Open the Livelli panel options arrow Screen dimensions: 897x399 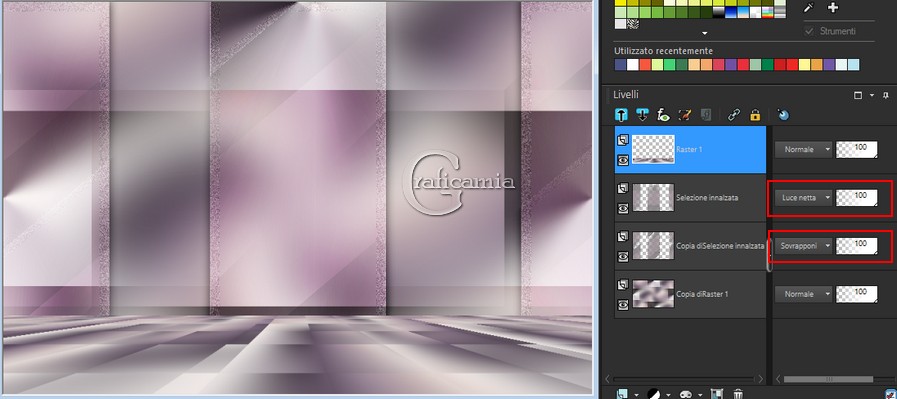pyautogui.click(x=872, y=95)
